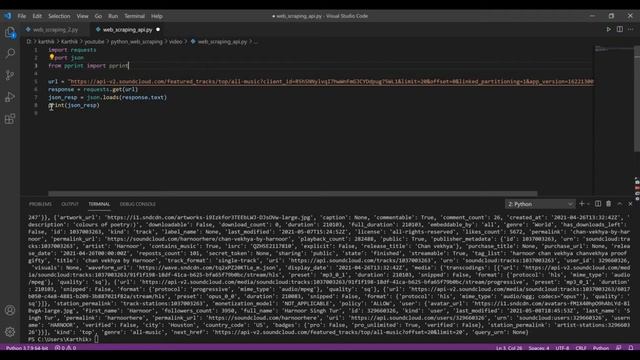This screenshot has height=360, width=640.
Task: Select the Terminal panel tab
Action: pyautogui.click(x=99, y=204)
